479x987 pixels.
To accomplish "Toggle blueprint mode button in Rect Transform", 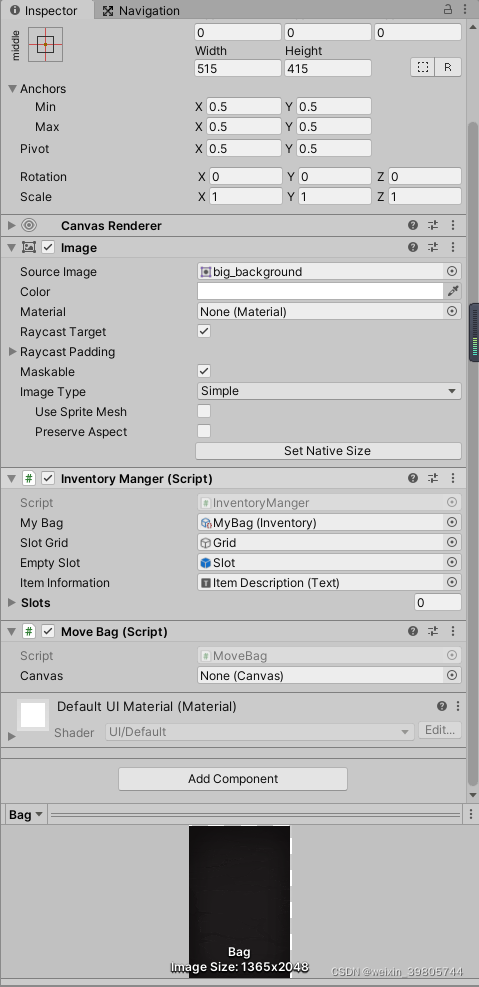I will [422, 67].
